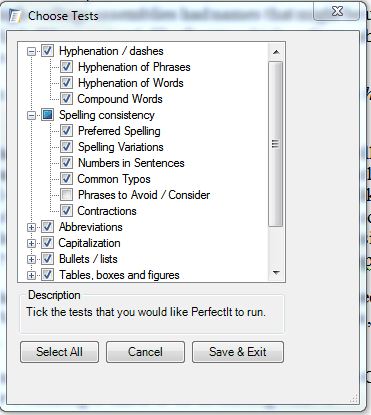The height and width of the screenshot is (415, 371).
Task: Uncheck Hyphenation of Phrases
Action: pyautogui.click(x=66, y=67)
